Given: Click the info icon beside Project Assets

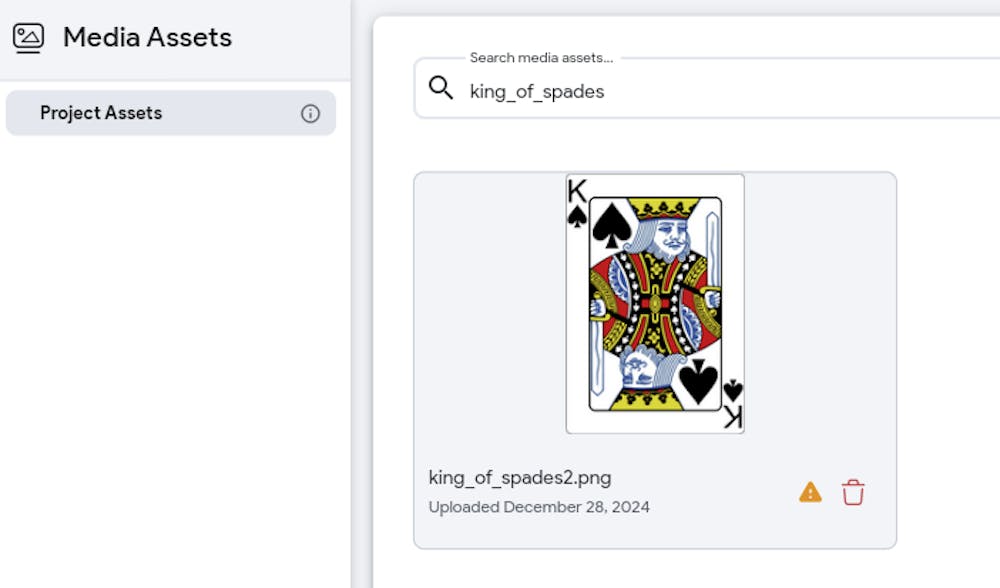Looking at the screenshot, I should pyautogui.click(x=311, y=114).
